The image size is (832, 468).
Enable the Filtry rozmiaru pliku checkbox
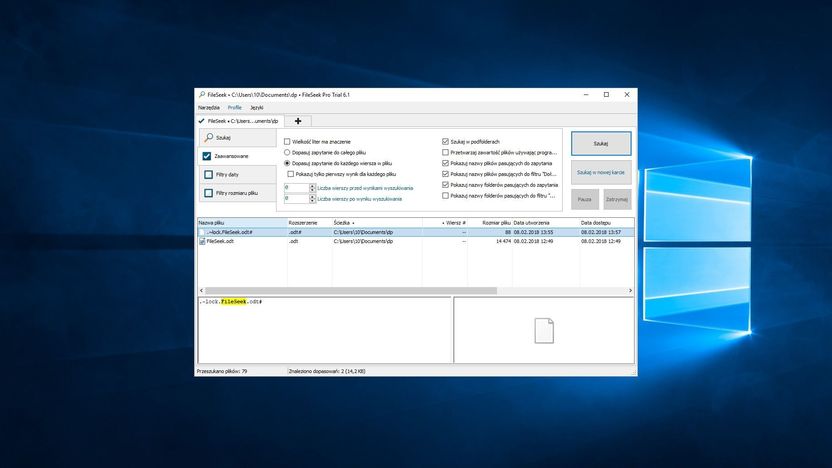tap(209, 193)
